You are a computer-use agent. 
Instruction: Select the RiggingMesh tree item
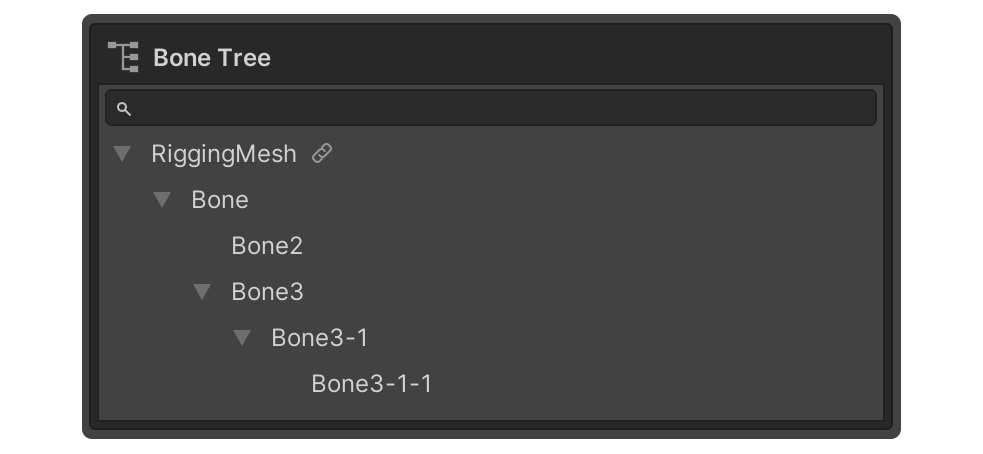point(224,154)
